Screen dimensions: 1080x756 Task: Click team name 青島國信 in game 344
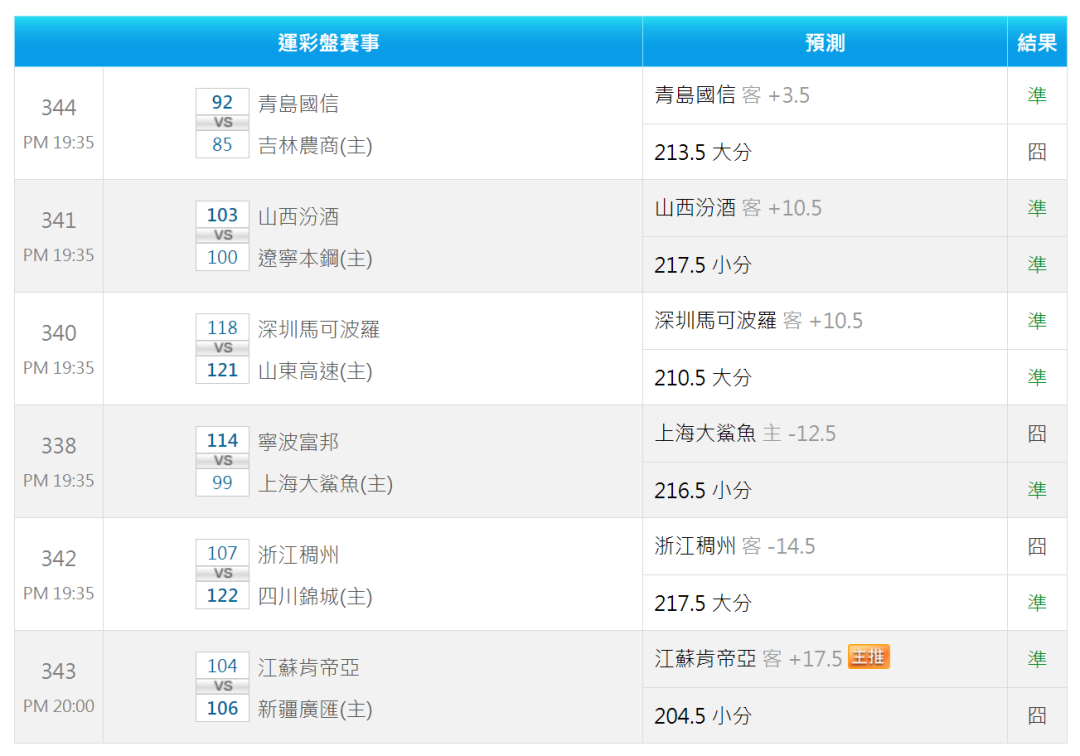click(298, 103)
